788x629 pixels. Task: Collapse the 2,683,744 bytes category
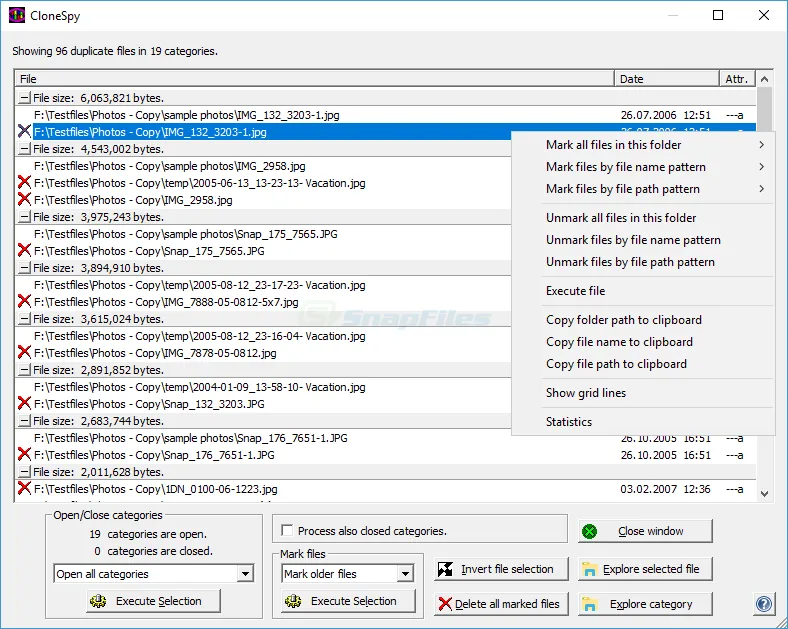(24, 421)
